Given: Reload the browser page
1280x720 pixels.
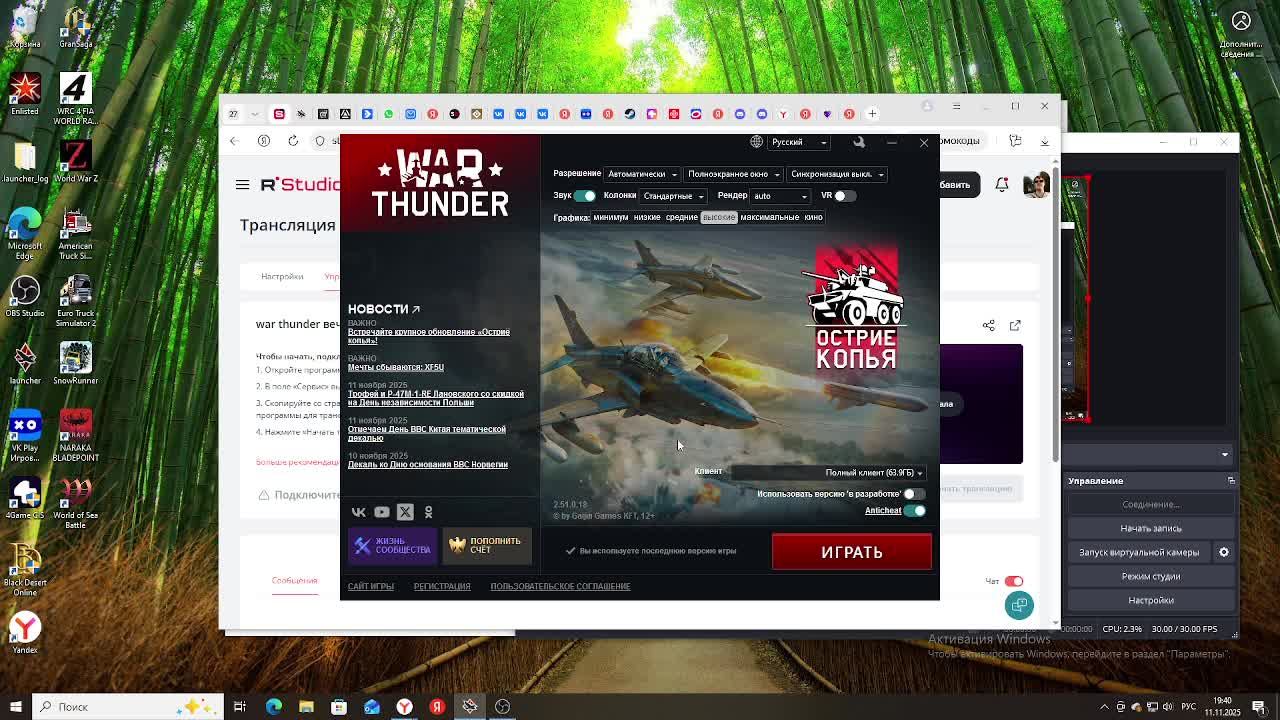Looking at the screenshot, I should [293, 141].
